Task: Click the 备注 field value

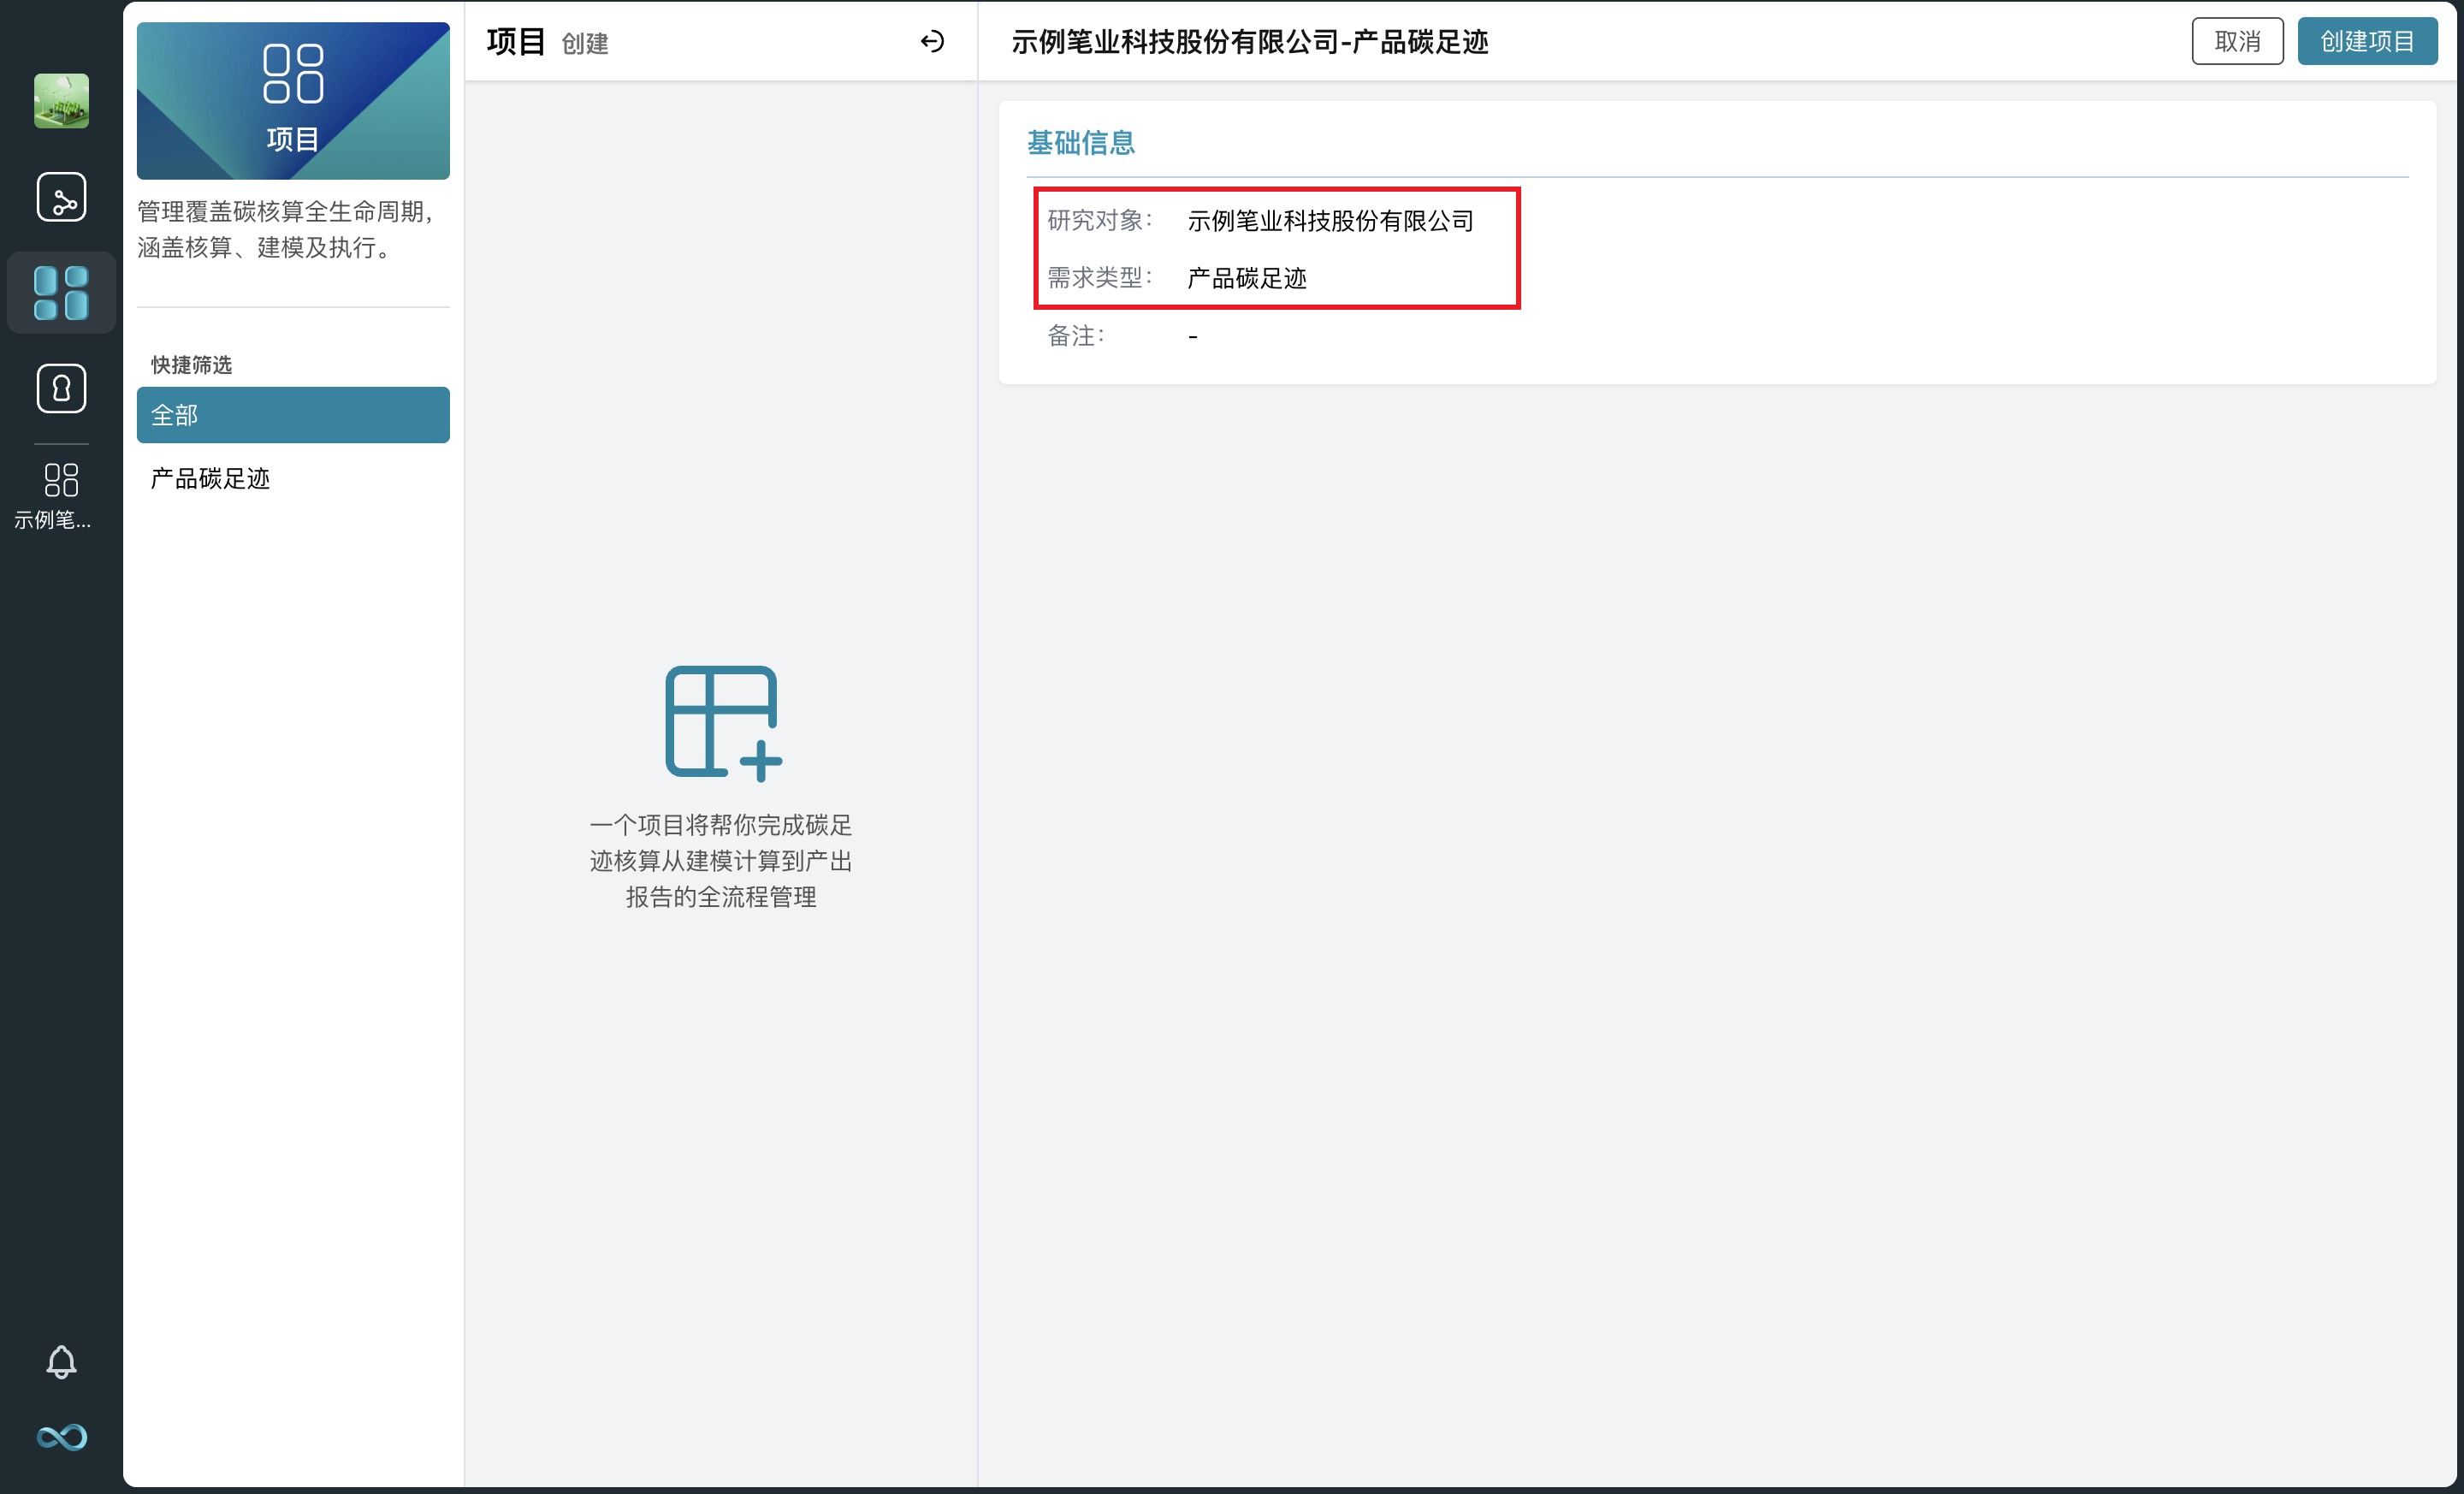Action: [1192, 337]
